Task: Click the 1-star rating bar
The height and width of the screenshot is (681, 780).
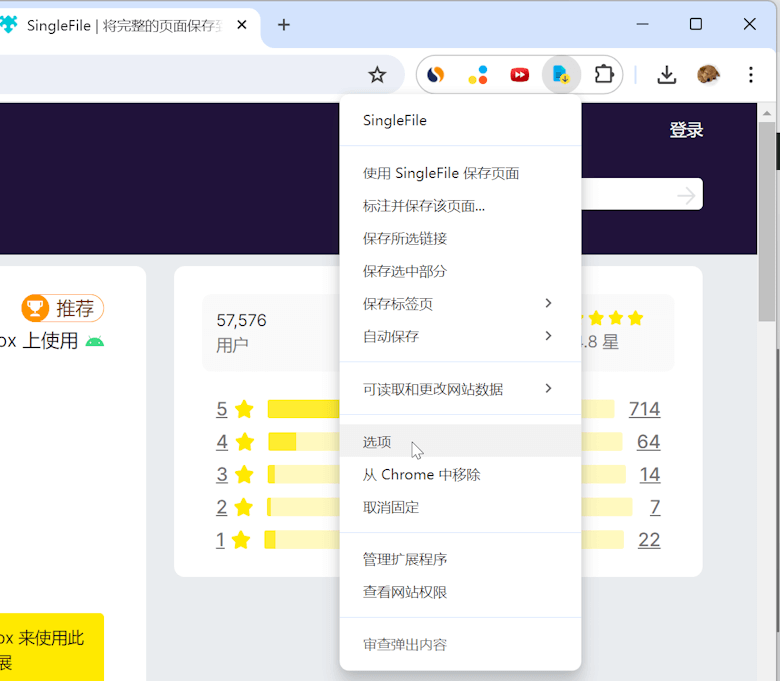Action: coord(302,540)
